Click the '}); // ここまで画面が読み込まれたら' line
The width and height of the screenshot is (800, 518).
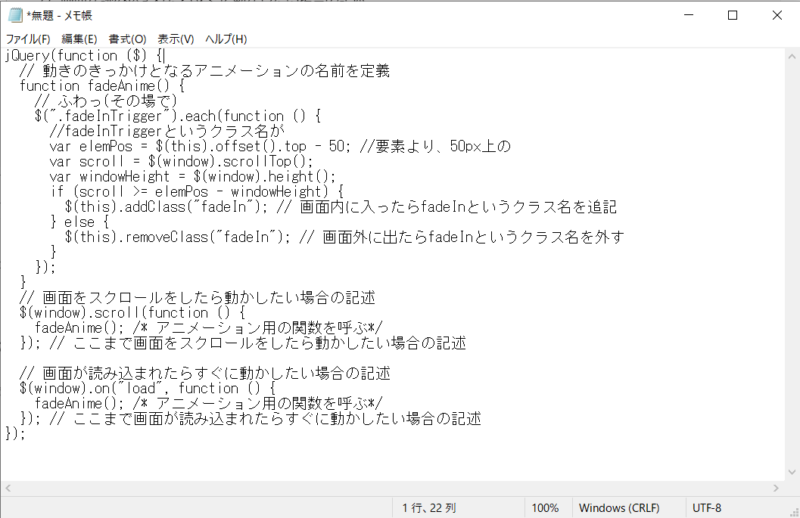[x=250, y=418]
